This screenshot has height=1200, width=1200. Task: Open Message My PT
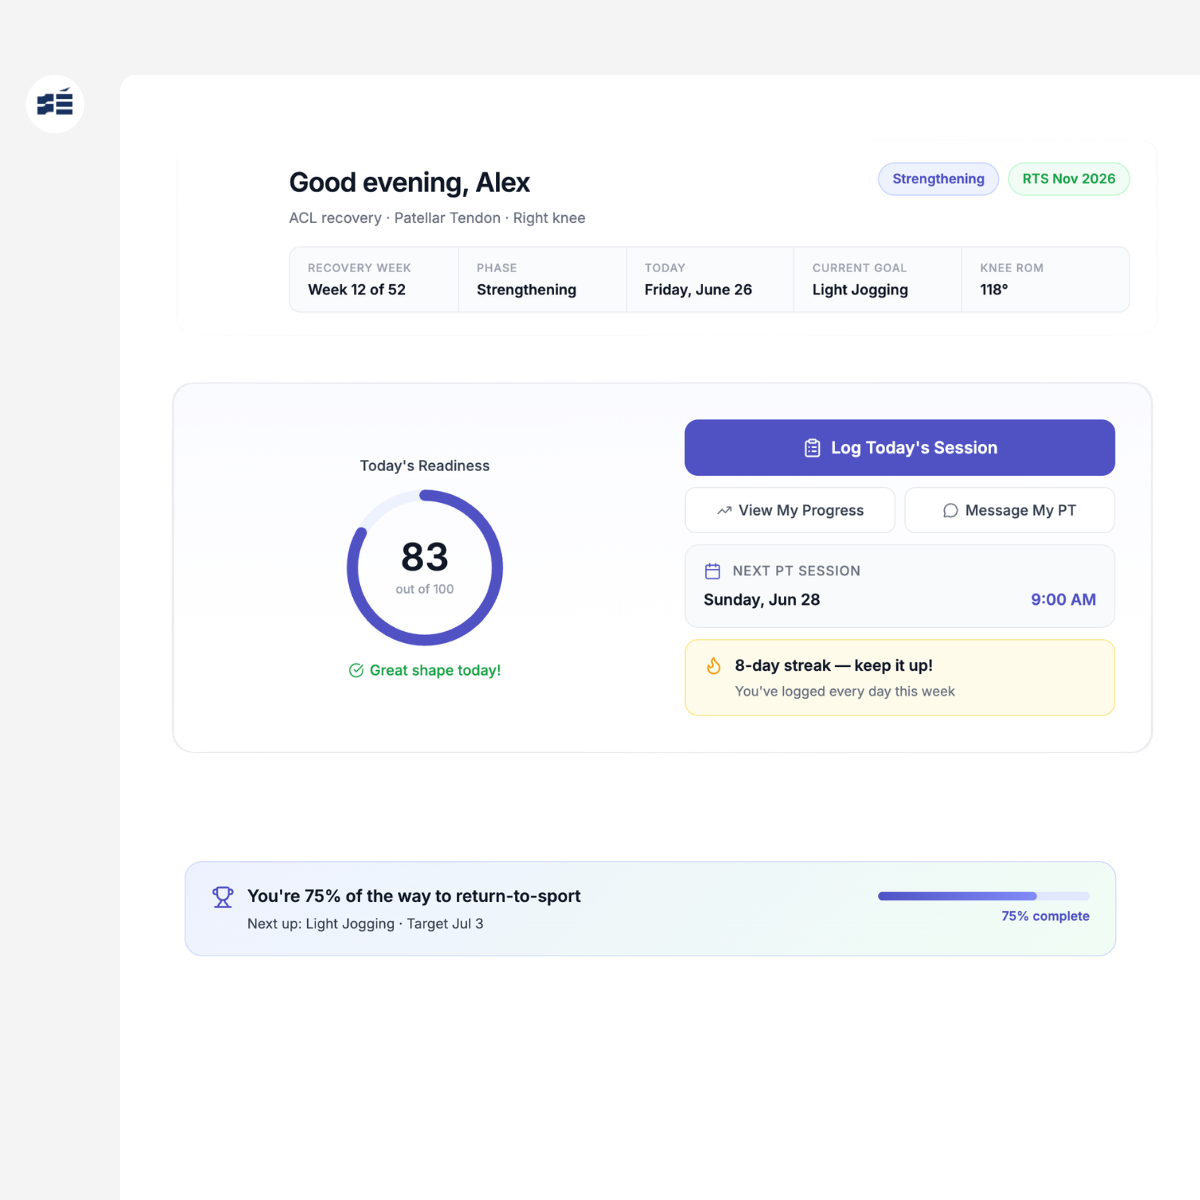click(1010, 510)
